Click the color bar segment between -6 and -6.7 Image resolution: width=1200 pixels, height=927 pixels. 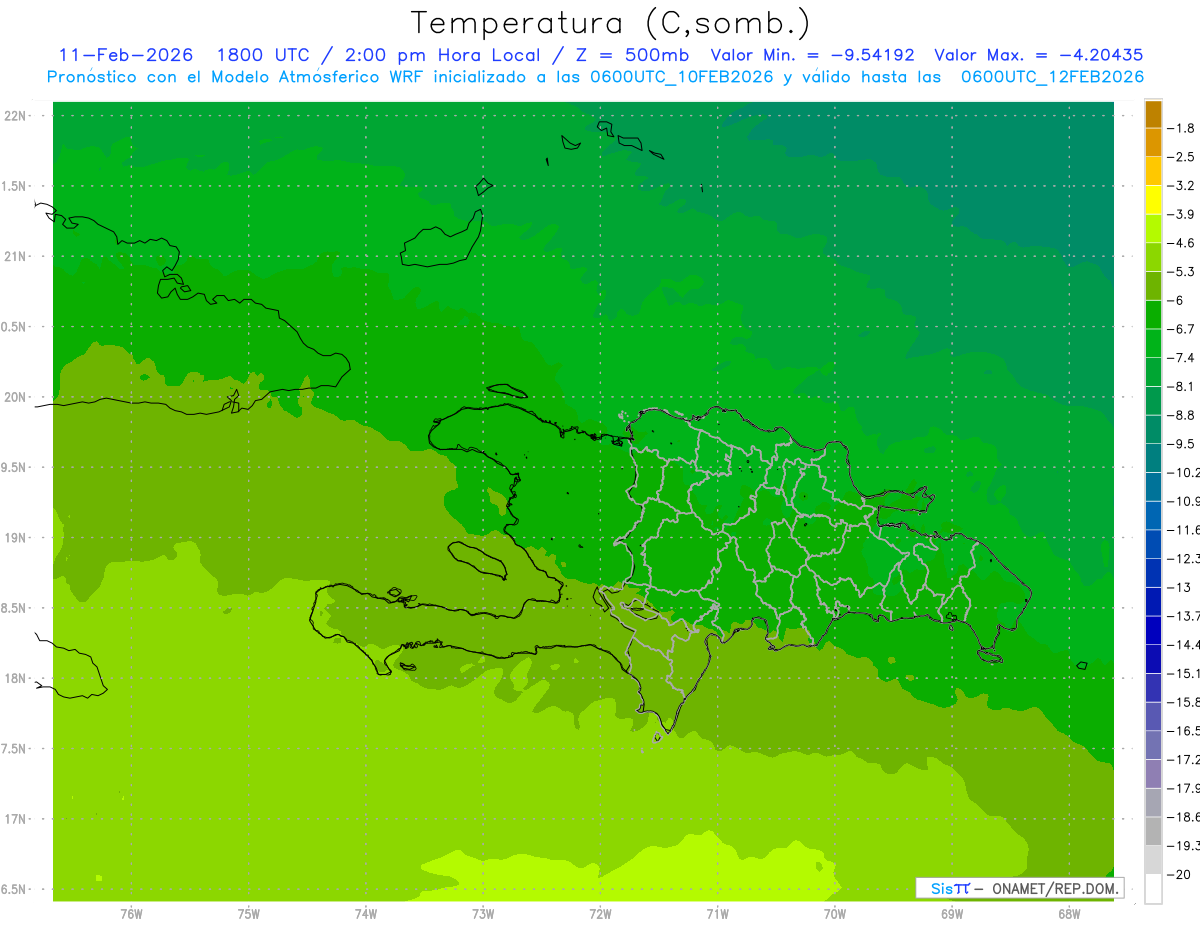click(x=1153, y=315)
